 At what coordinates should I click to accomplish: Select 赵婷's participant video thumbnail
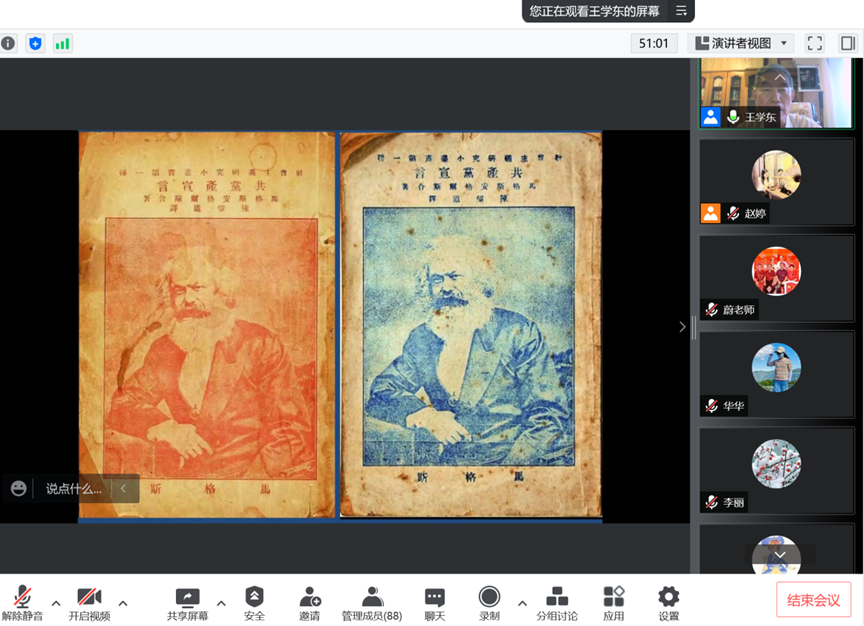pos(776,181)
